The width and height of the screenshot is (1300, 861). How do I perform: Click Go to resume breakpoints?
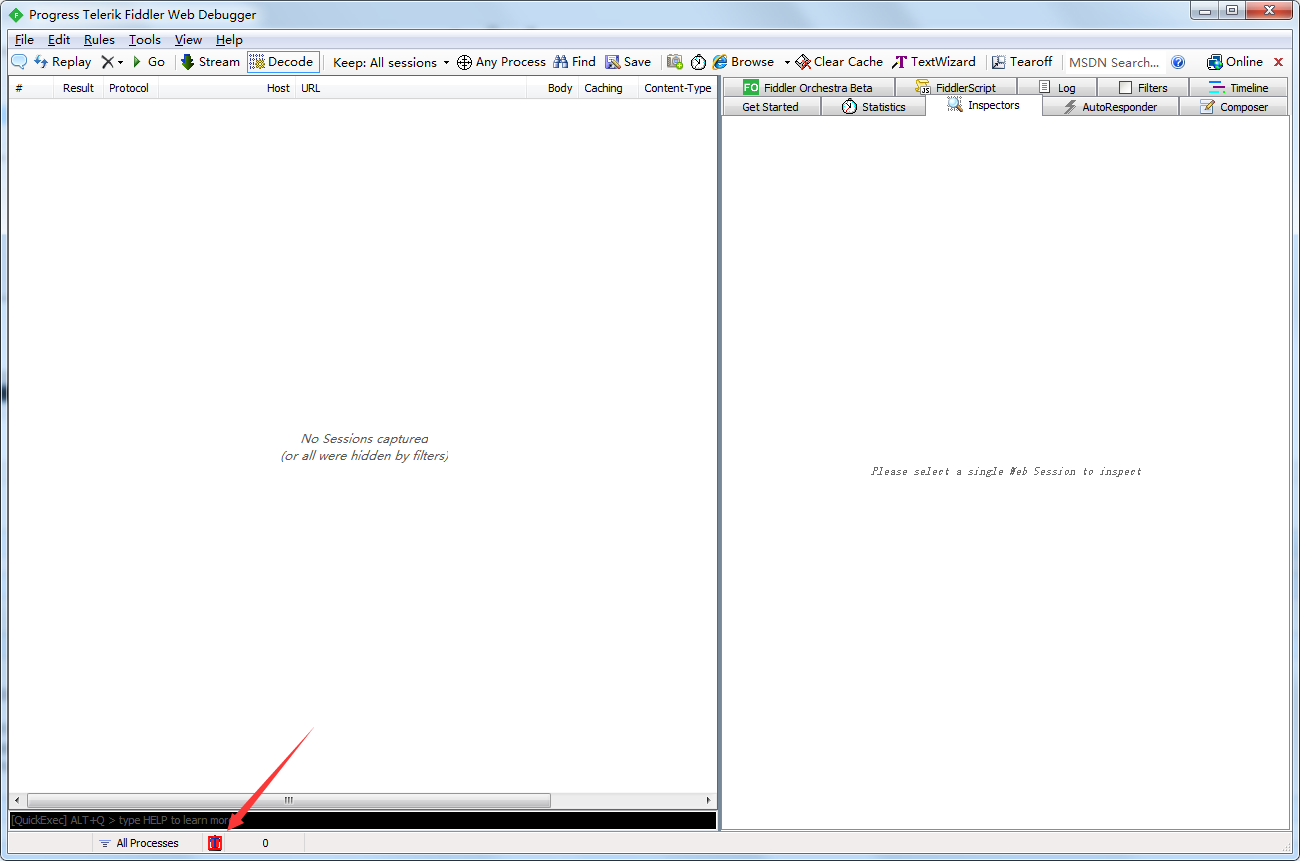[149, 62]
